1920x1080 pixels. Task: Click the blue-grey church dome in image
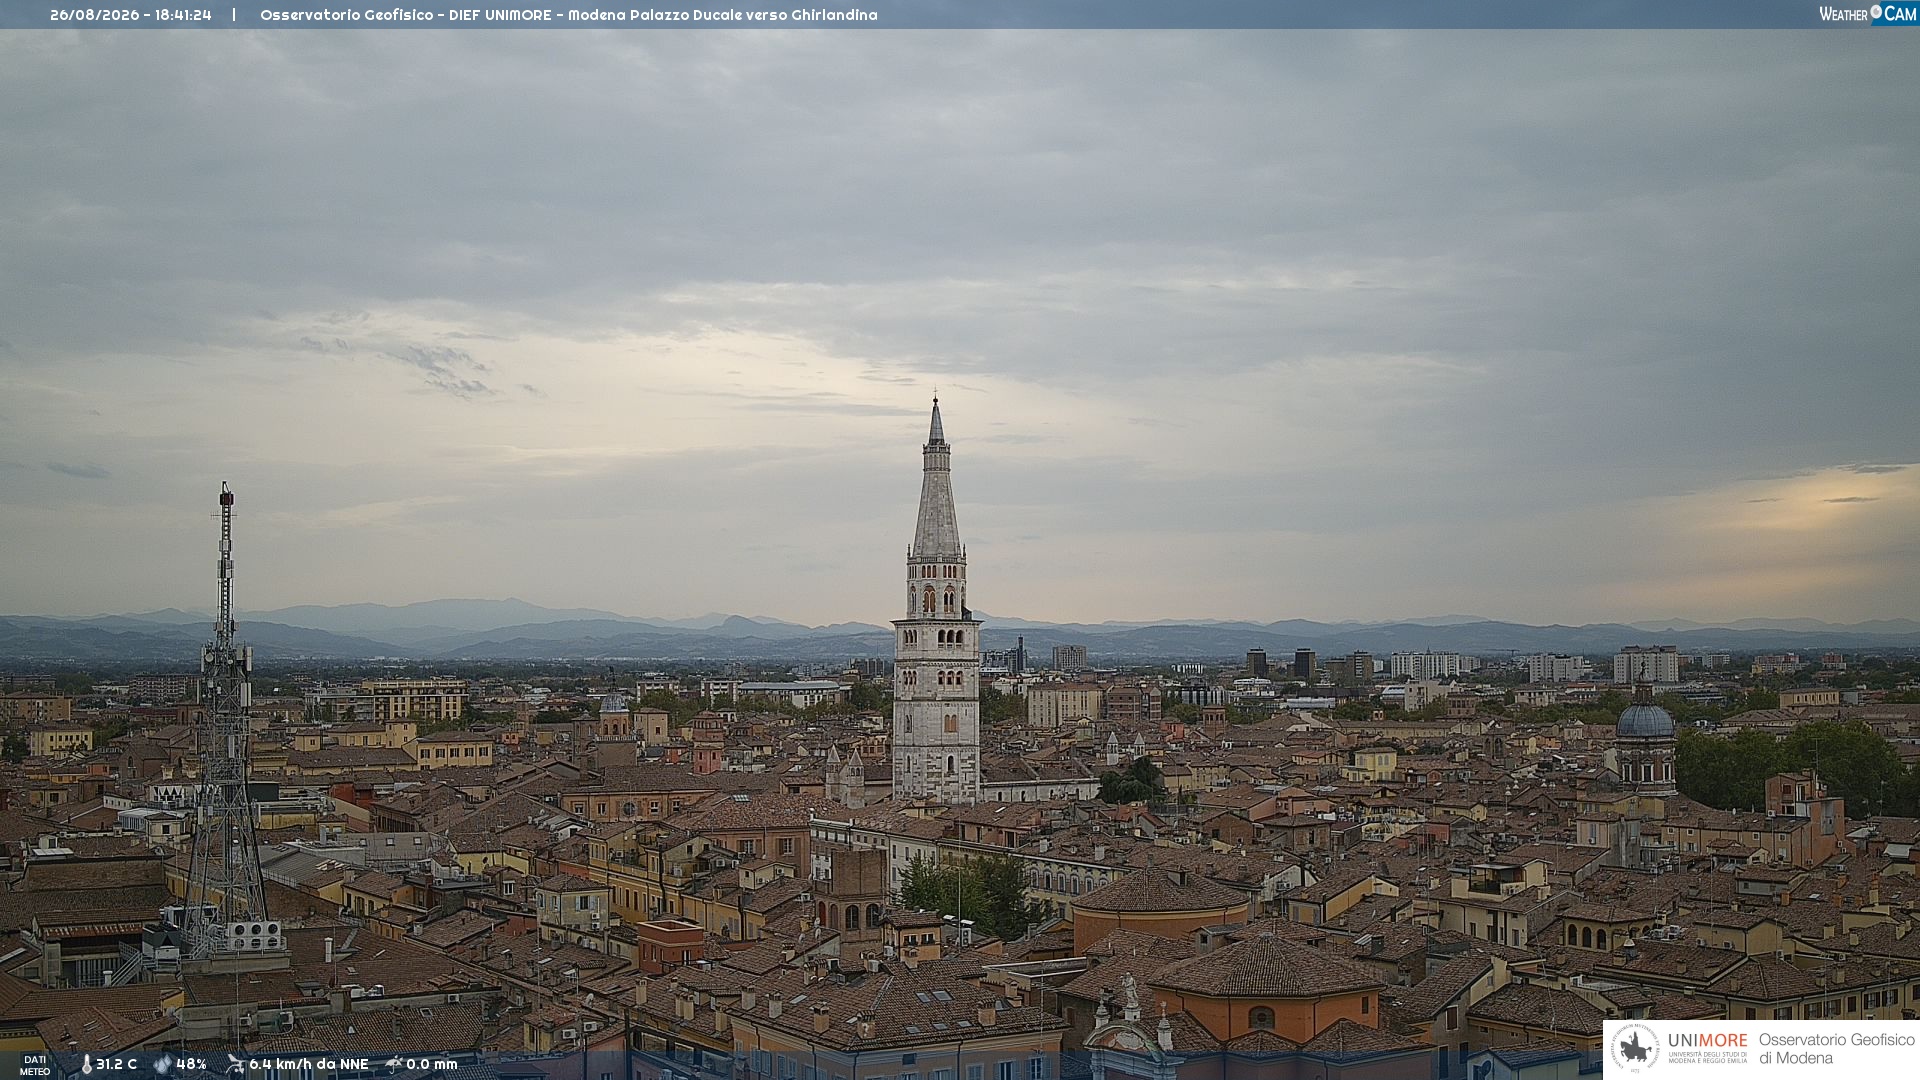click(x=1644, y=717)
